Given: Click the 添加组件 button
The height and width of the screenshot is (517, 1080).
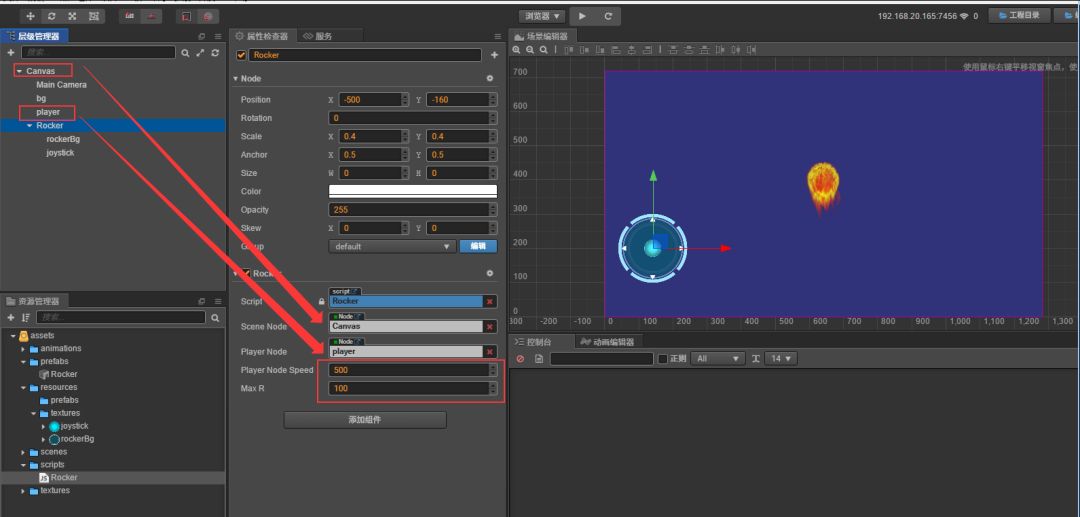Looking at the screenshot, I should tap(365, 420).
